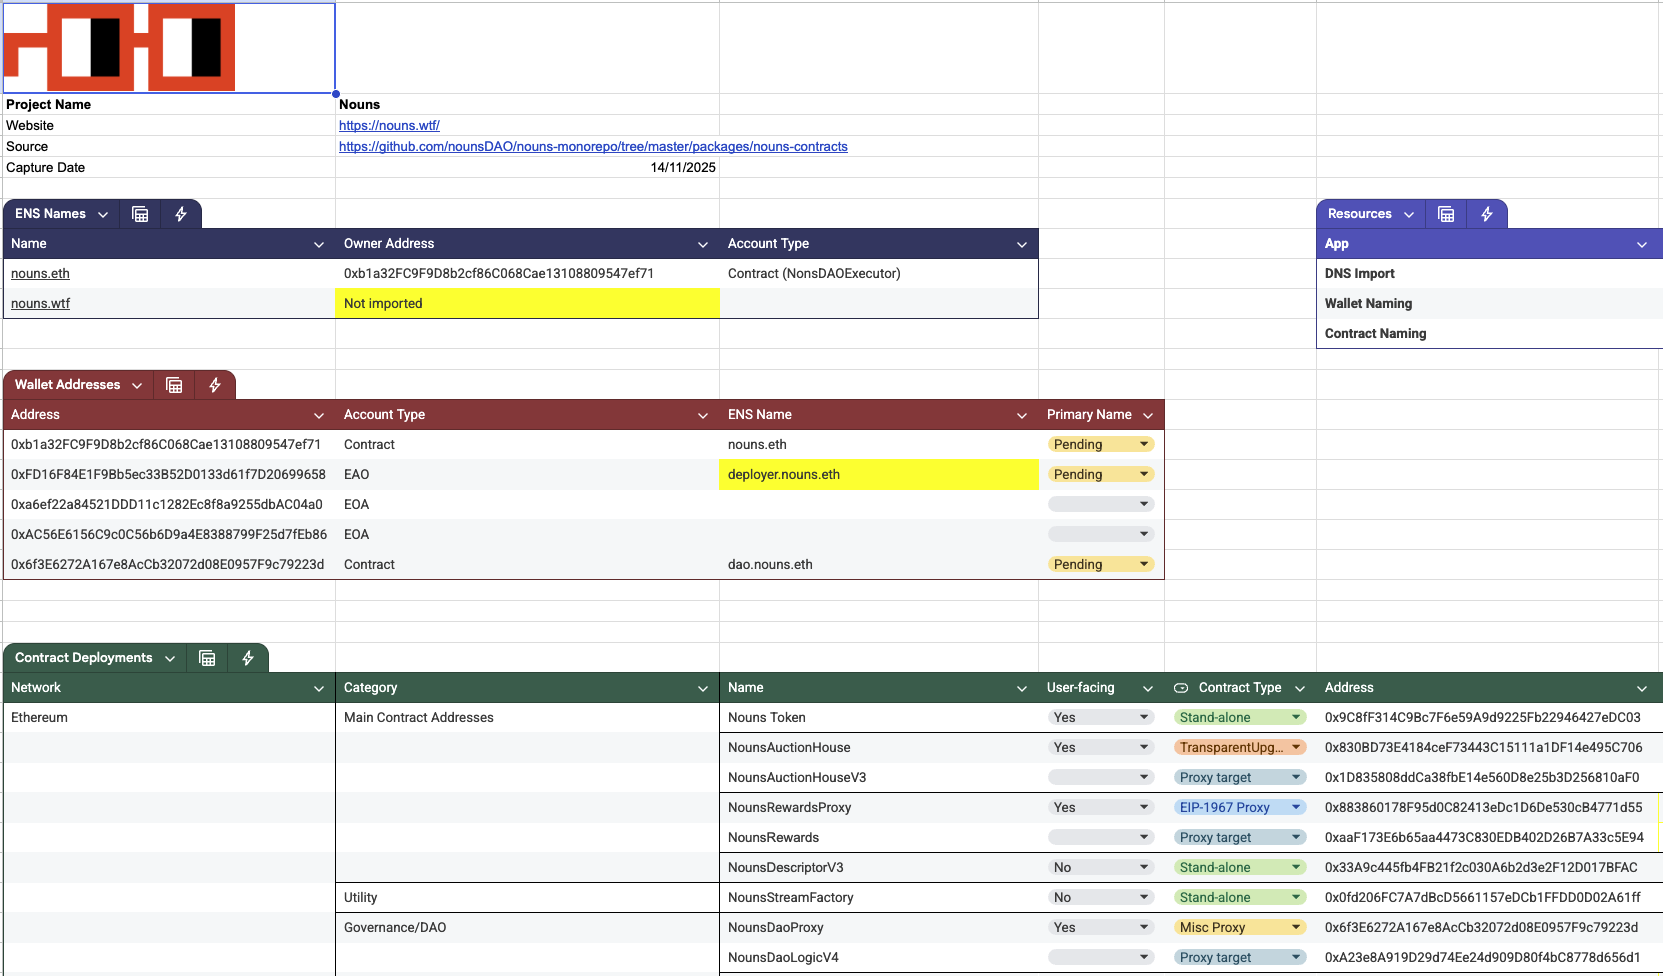
Task: Open the nouns.eth ENS name link
Action: [x=40, y=274]
